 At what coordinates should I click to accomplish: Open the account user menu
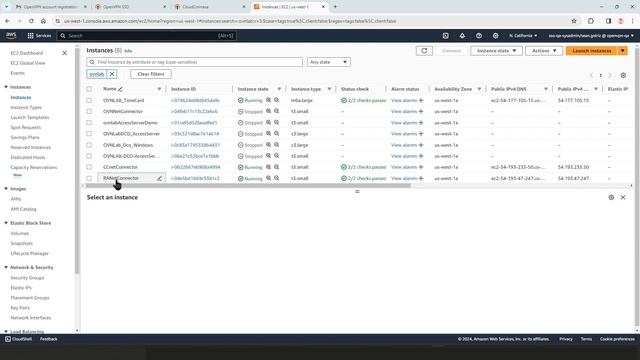(591, 36)
